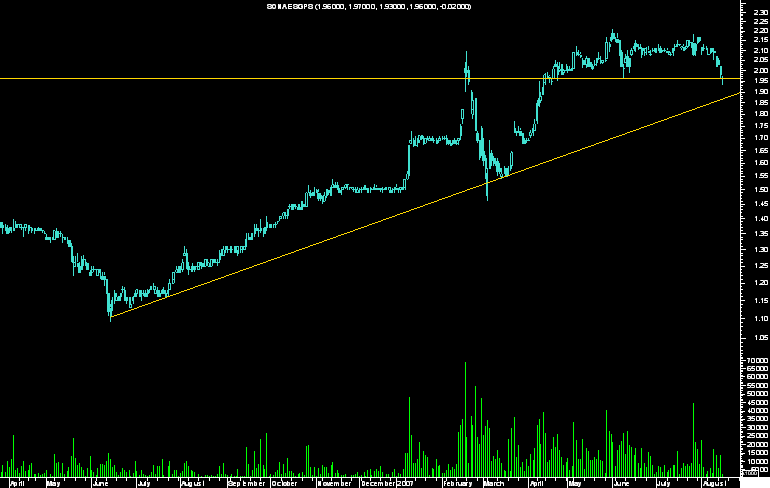
Task: Click the 1.50 price axis label
Action: [x=760, y=190]
